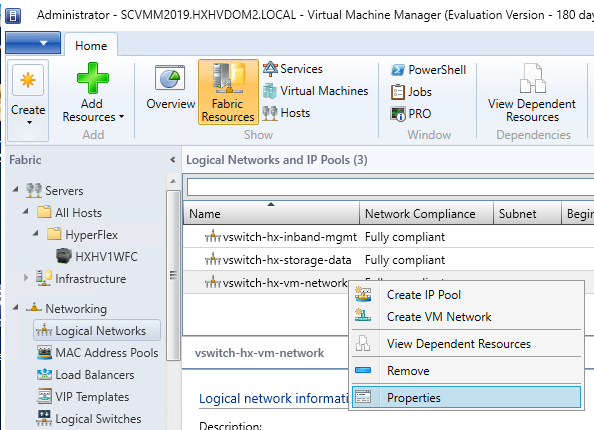Click the MAC Address Pools icon
The width and height of the screenshot is (594, 430).
pos(44,353)
